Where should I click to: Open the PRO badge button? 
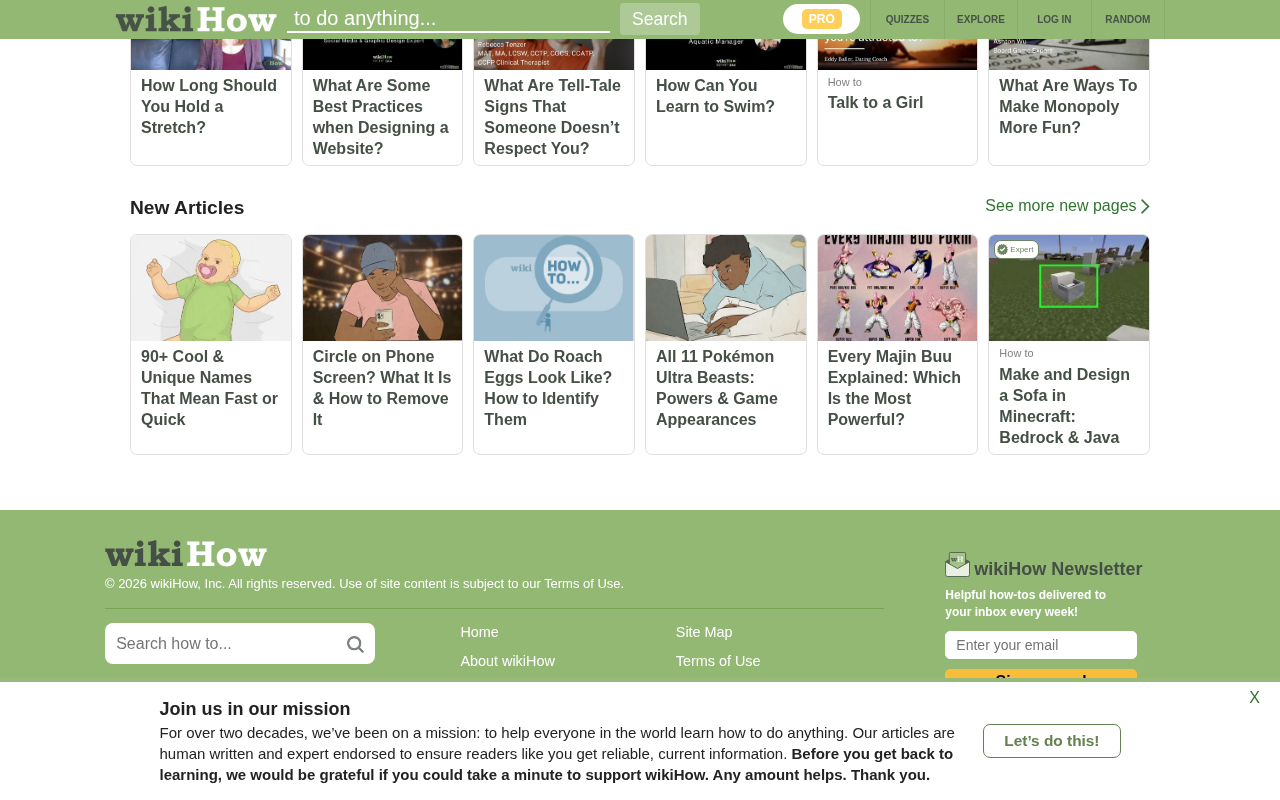(821, 19)
